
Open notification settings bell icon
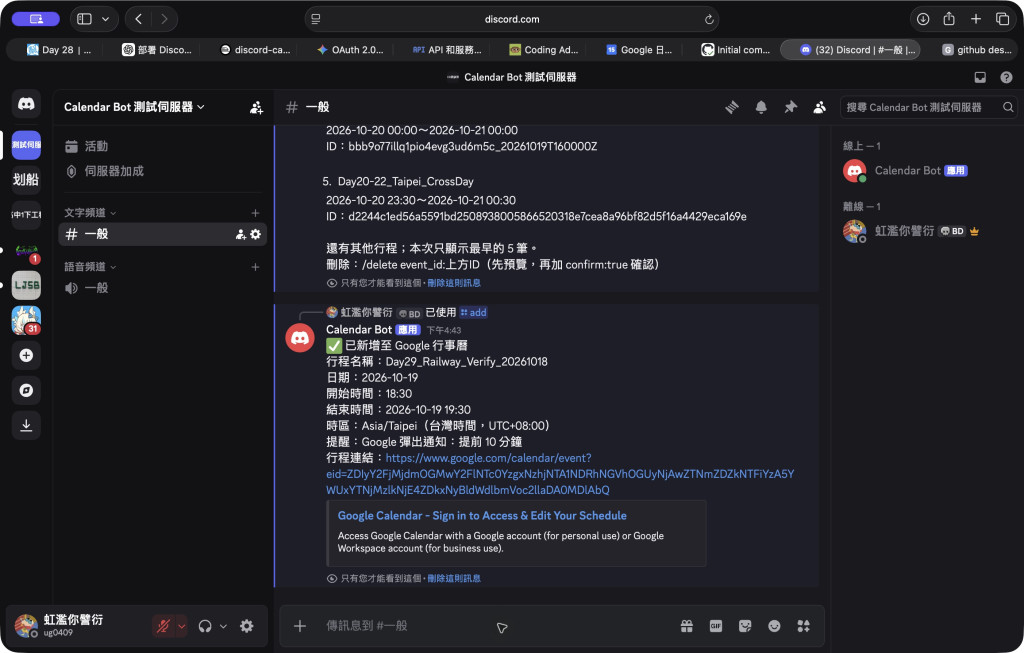click(761, 107)
